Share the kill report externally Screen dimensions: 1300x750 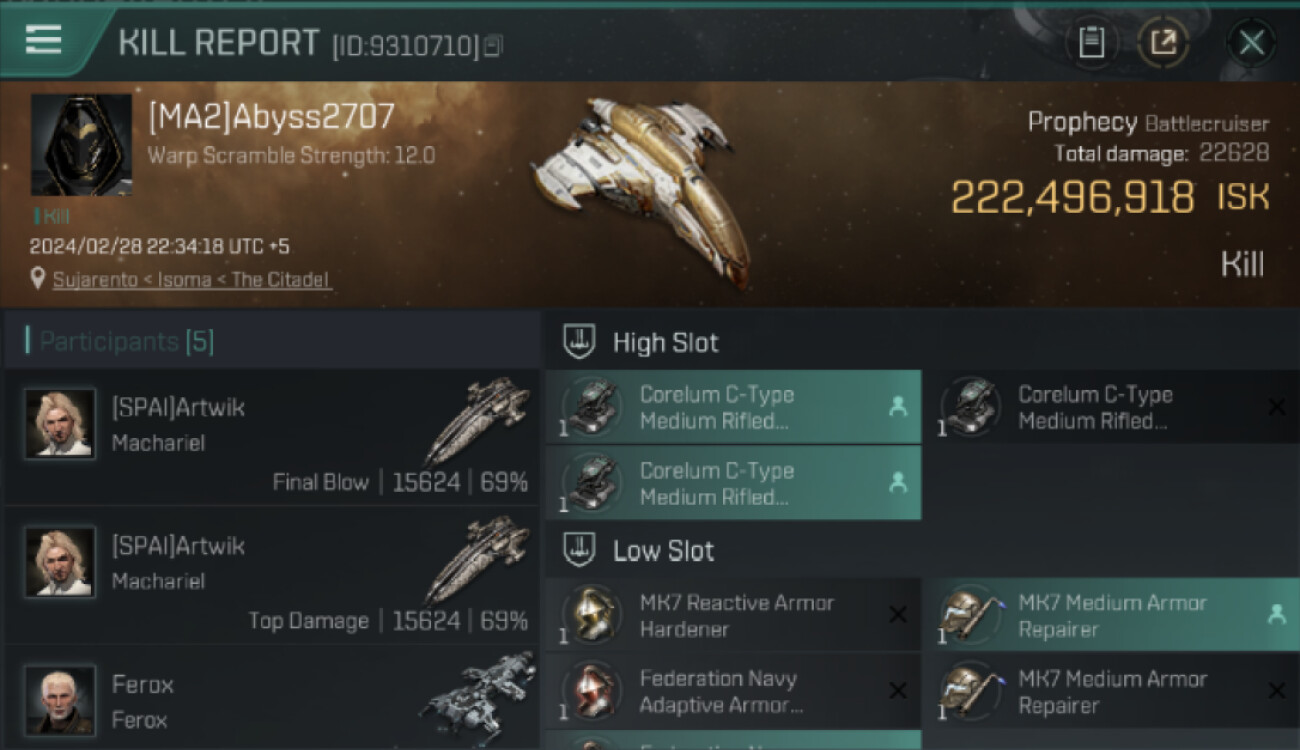click(1163, 42)
